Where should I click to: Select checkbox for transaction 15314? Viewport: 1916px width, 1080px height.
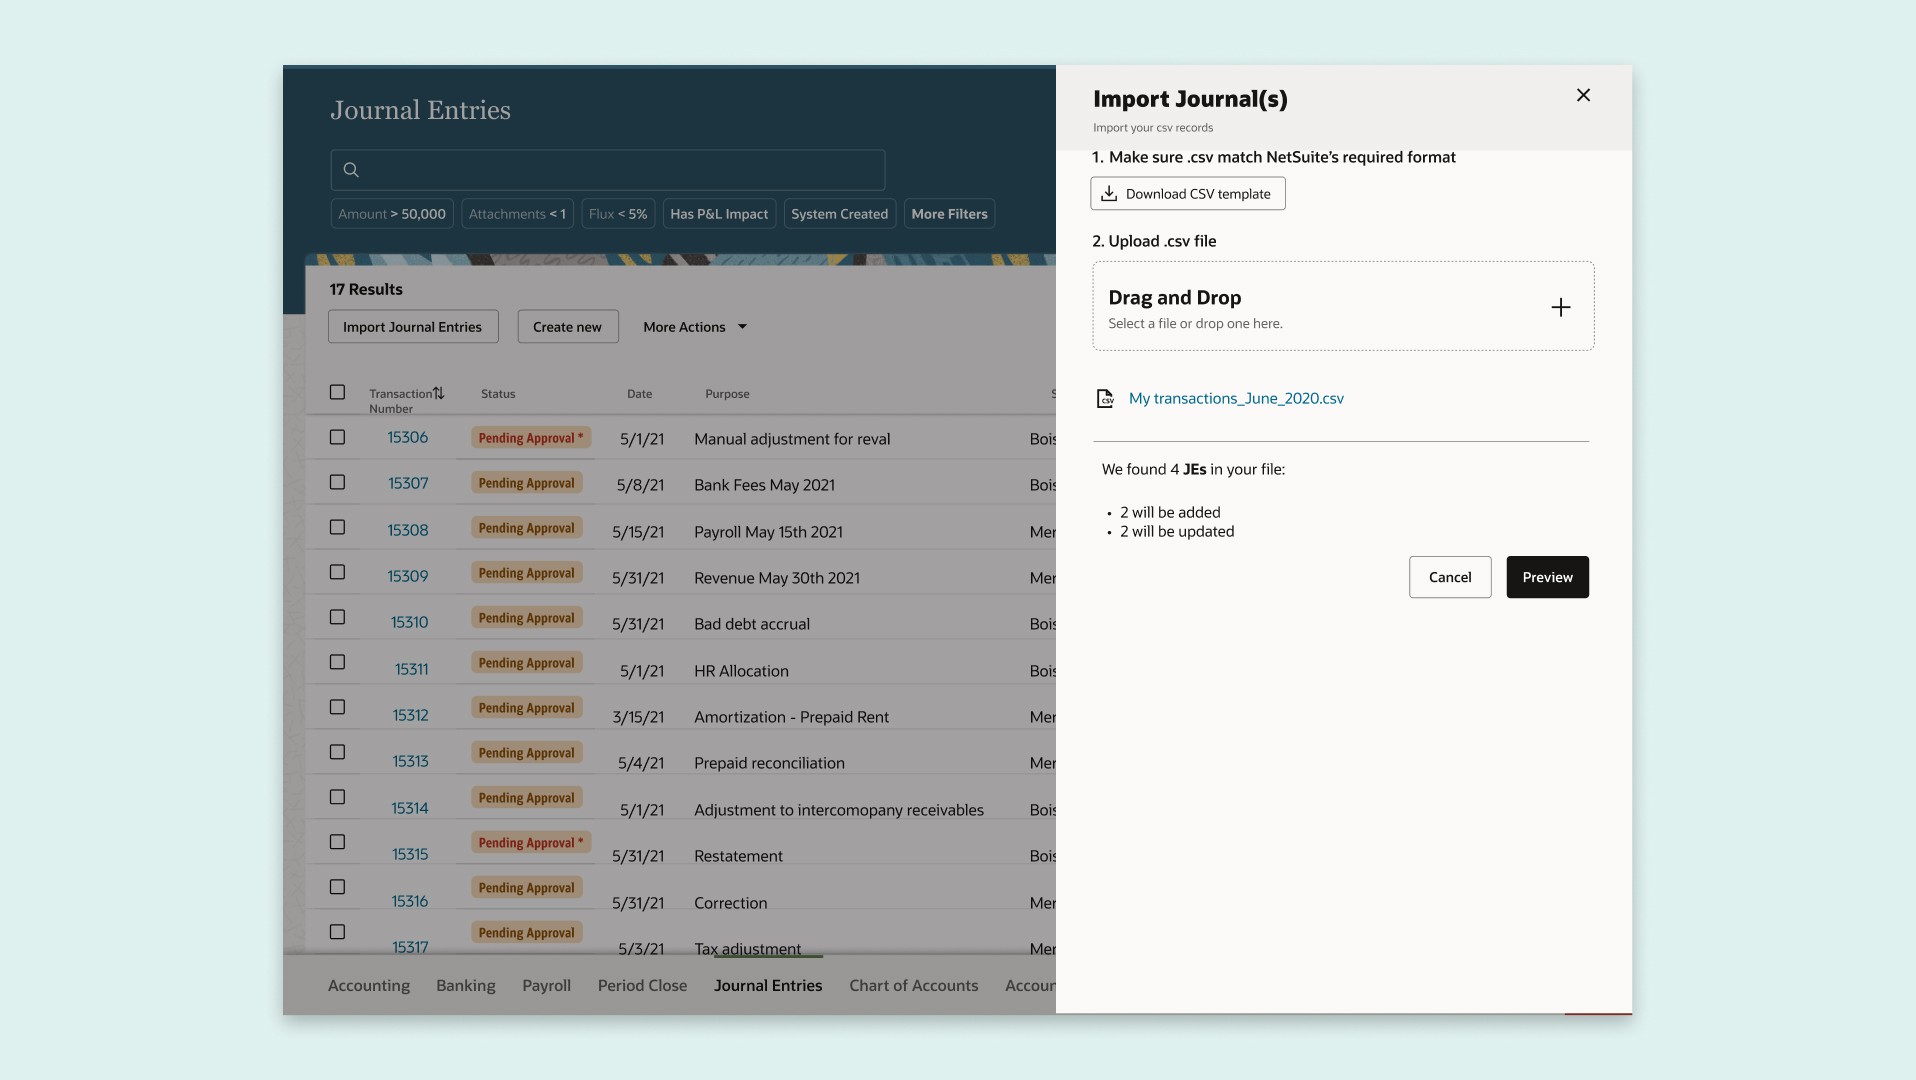[x=337, y=797]
